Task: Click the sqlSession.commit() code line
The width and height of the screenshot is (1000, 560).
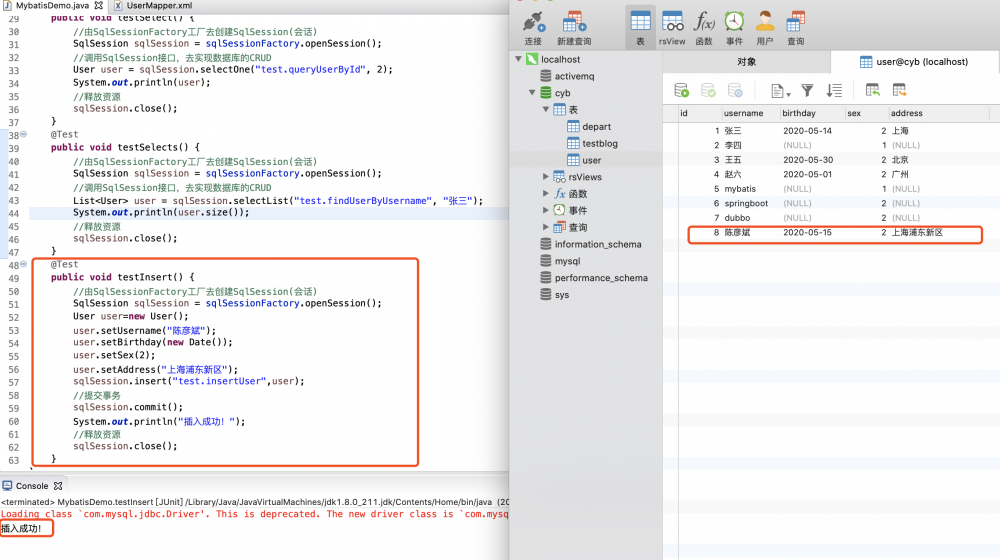Action: [x=128, y=408]
